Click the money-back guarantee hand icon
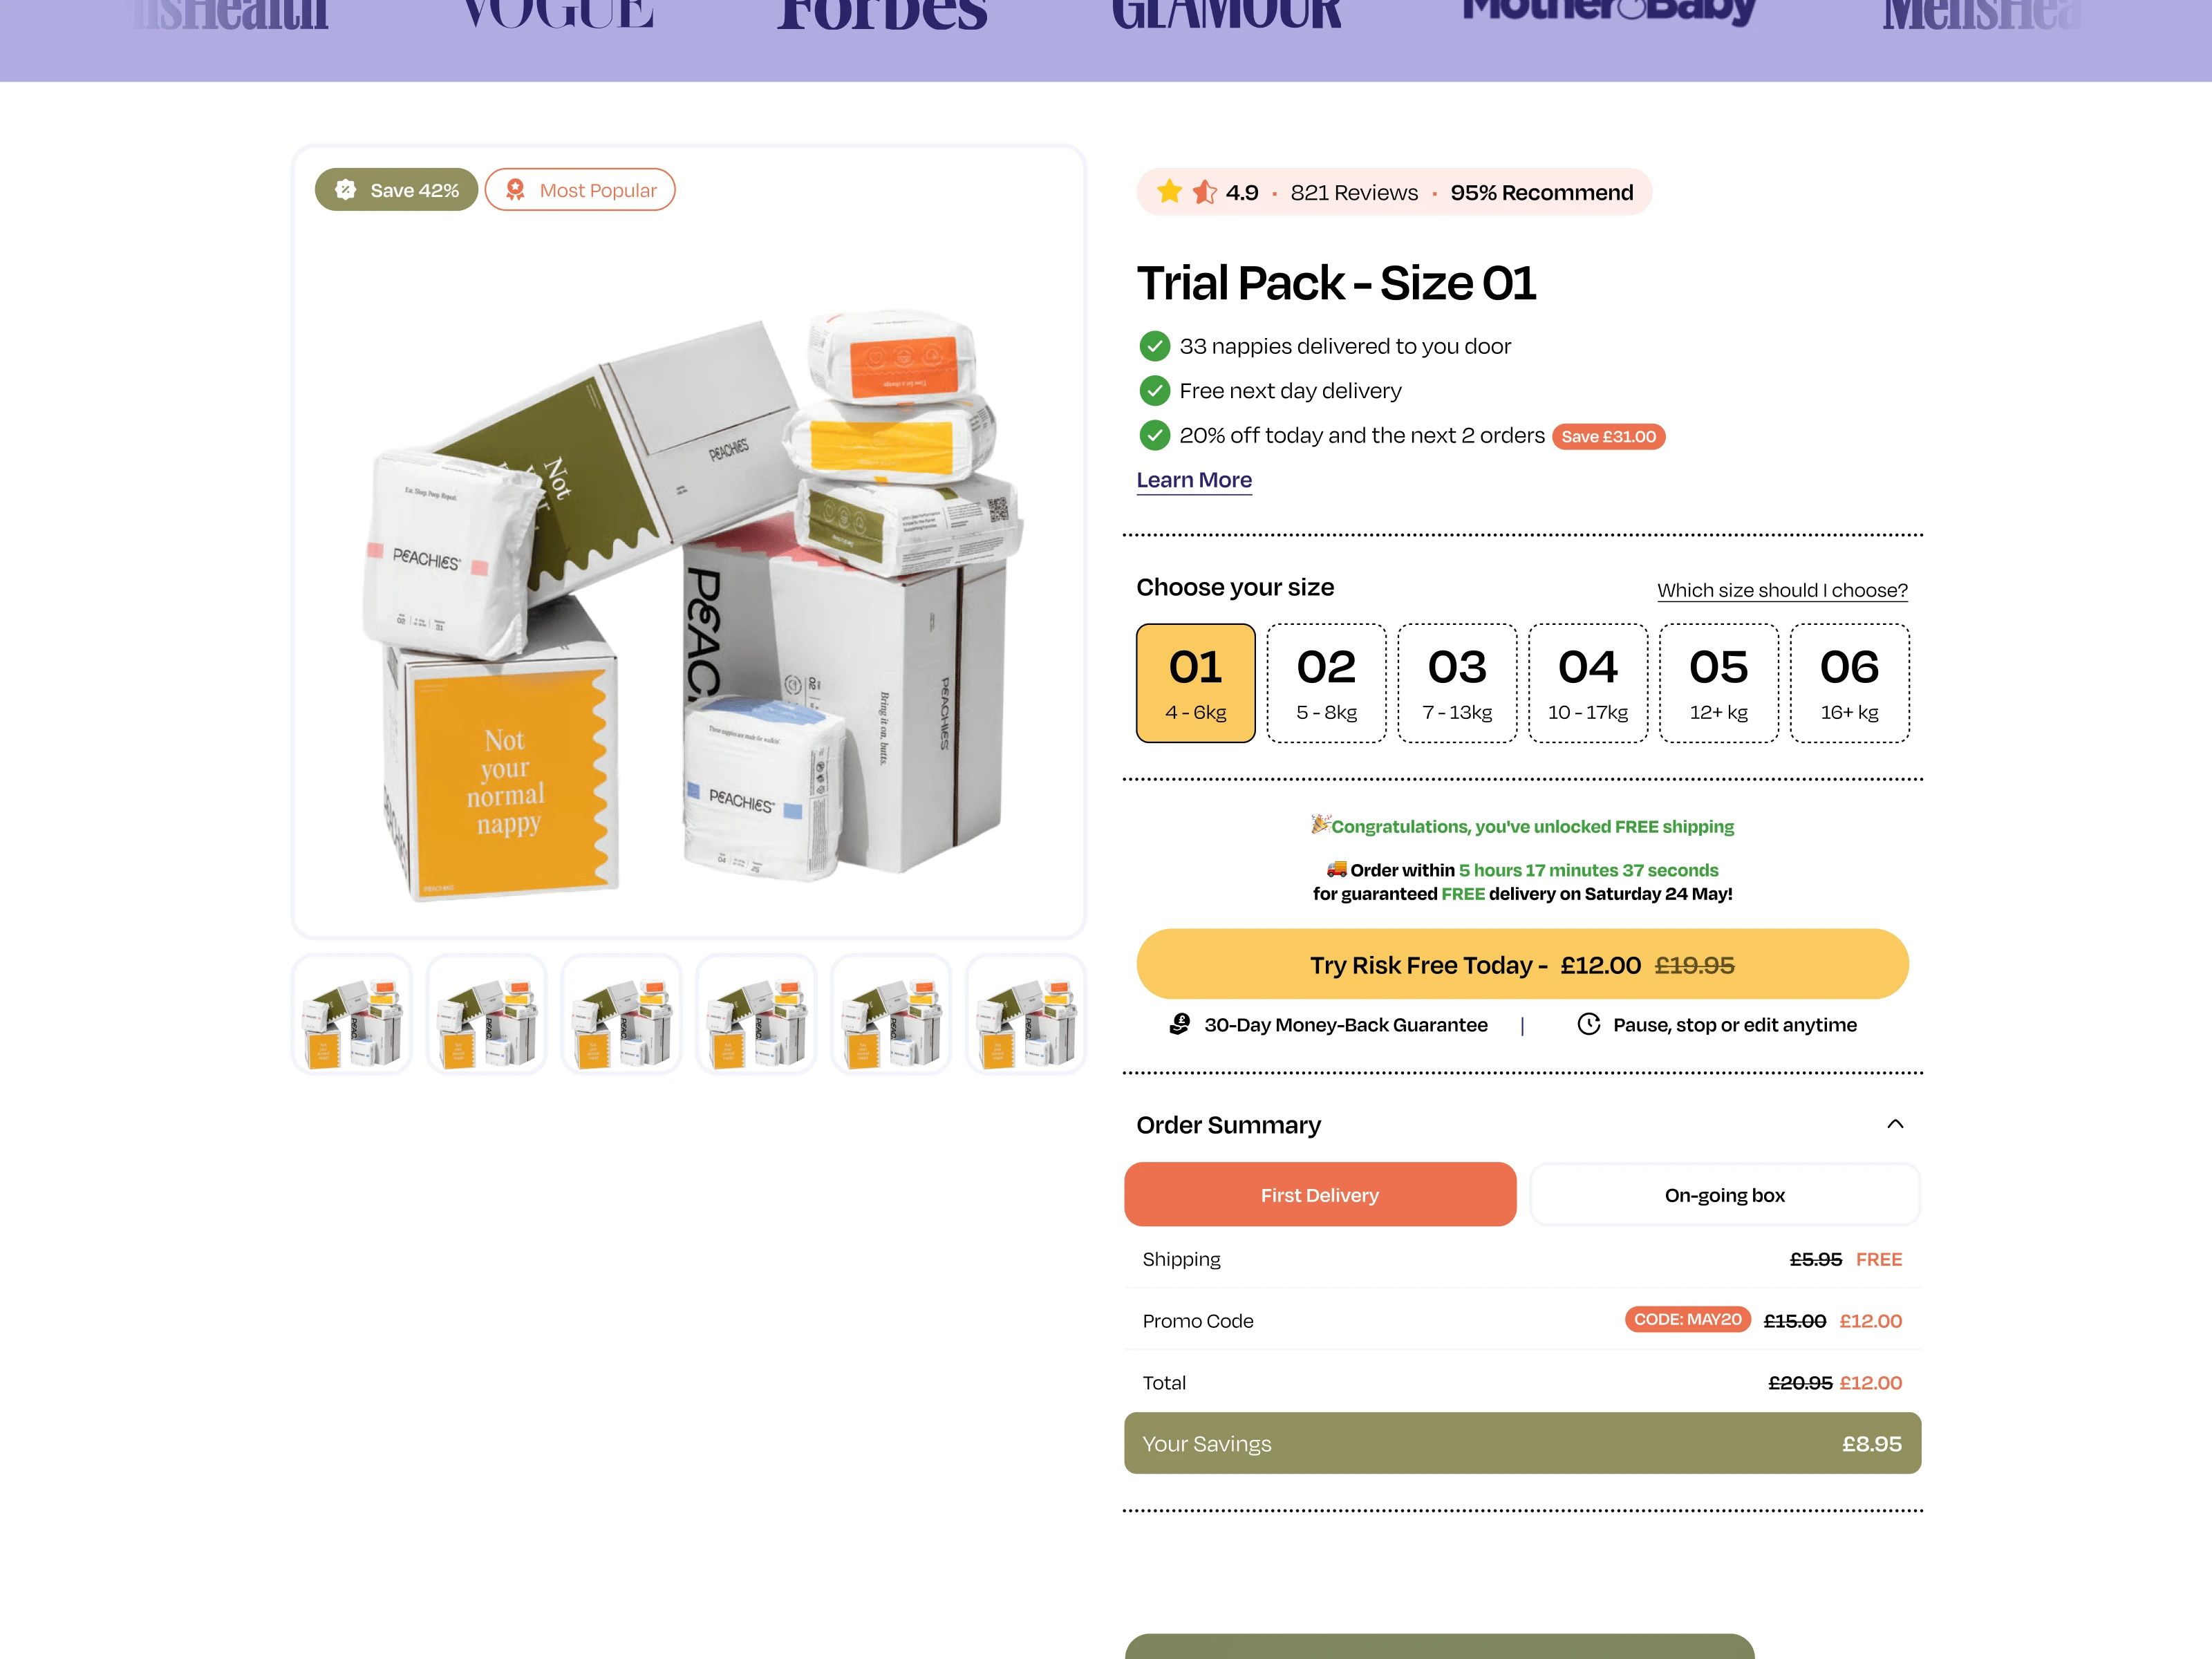Image resolution: width=2212 pixels, height=1659 pixels. (1180, 1024)
